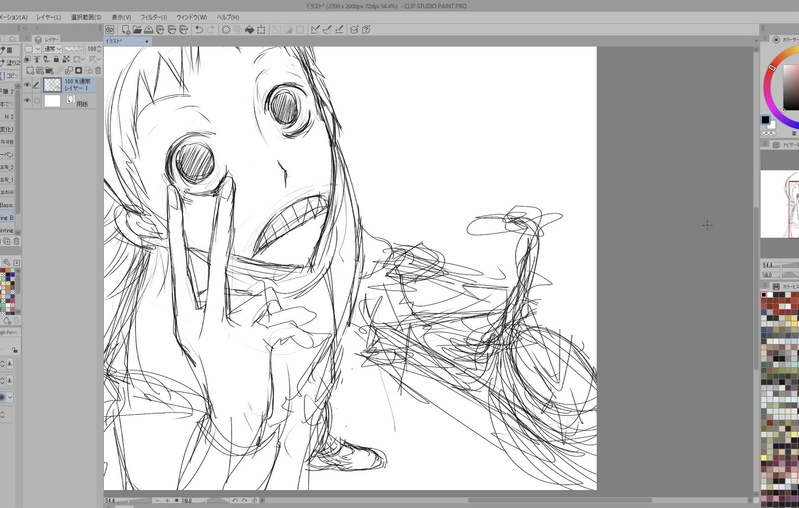Select the black main color swatch
This screenshot has width=799, height=508.
coord(765,120)
